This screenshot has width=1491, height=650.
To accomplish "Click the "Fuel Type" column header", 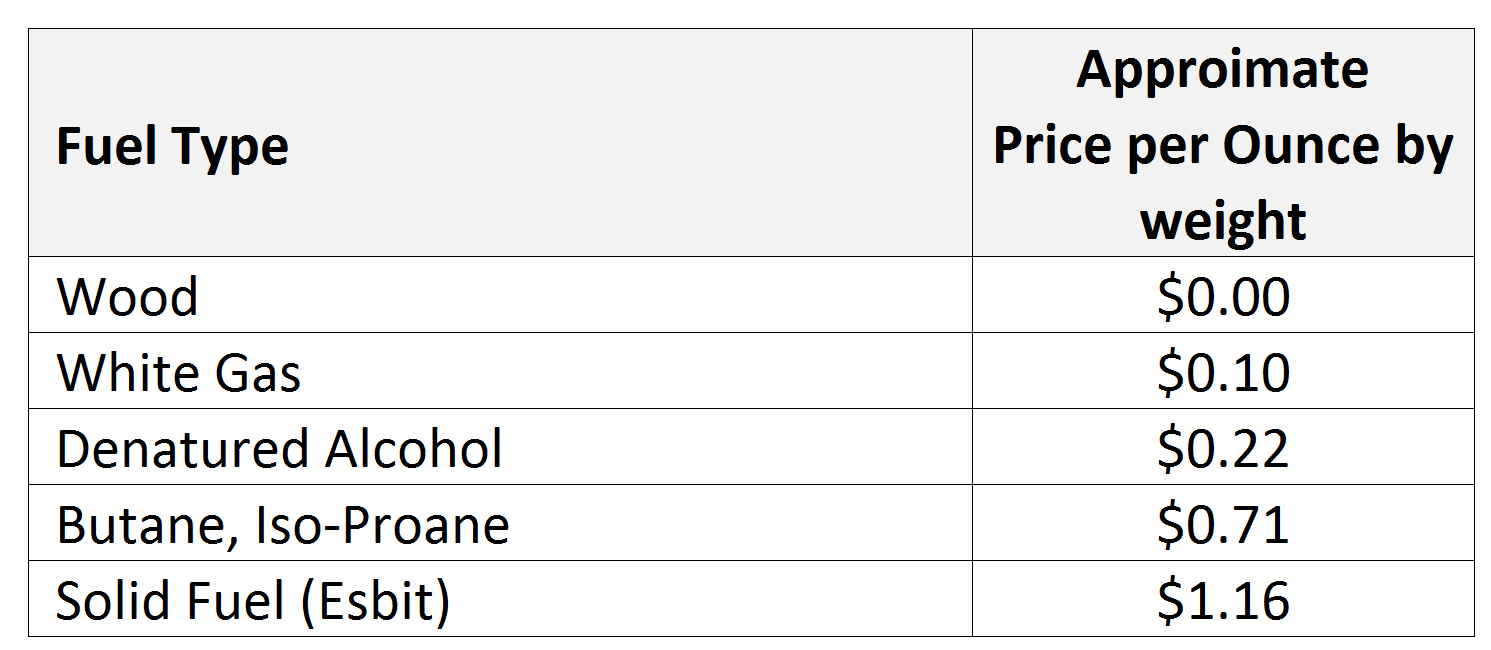I will click(172, 147).
